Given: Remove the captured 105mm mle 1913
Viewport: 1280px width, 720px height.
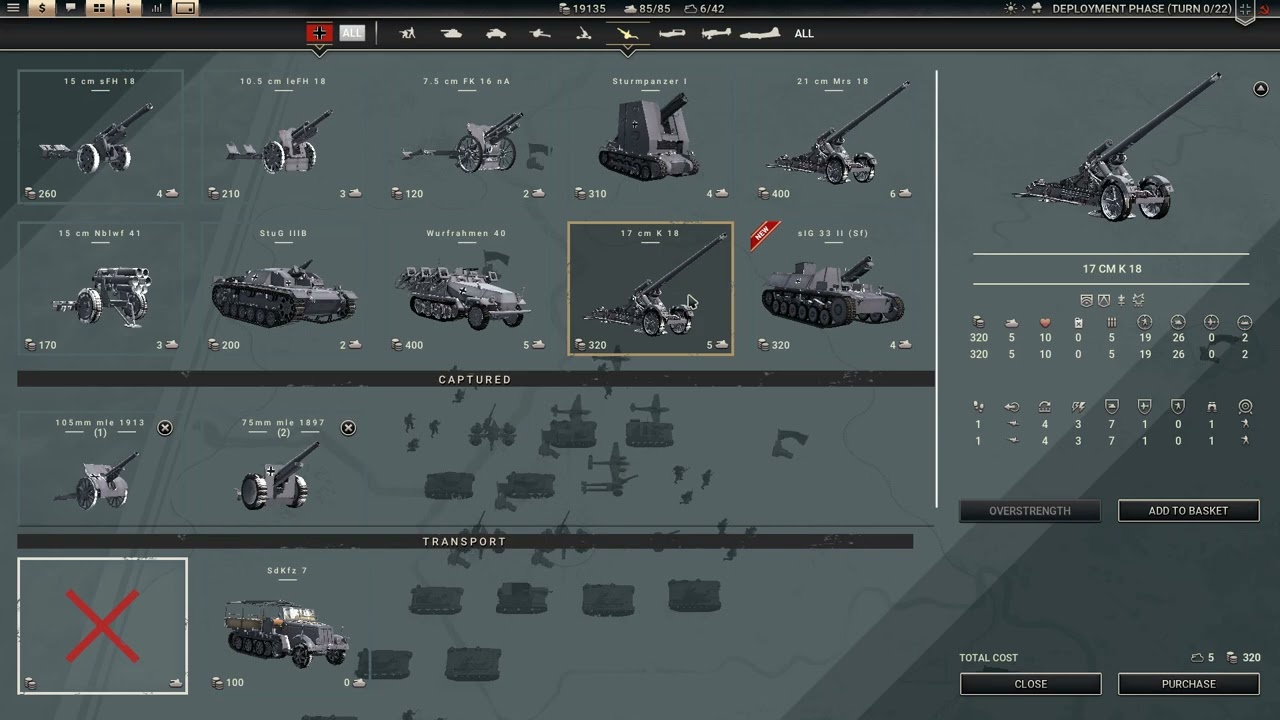Looking at the screenshot, I should (165, 428).
